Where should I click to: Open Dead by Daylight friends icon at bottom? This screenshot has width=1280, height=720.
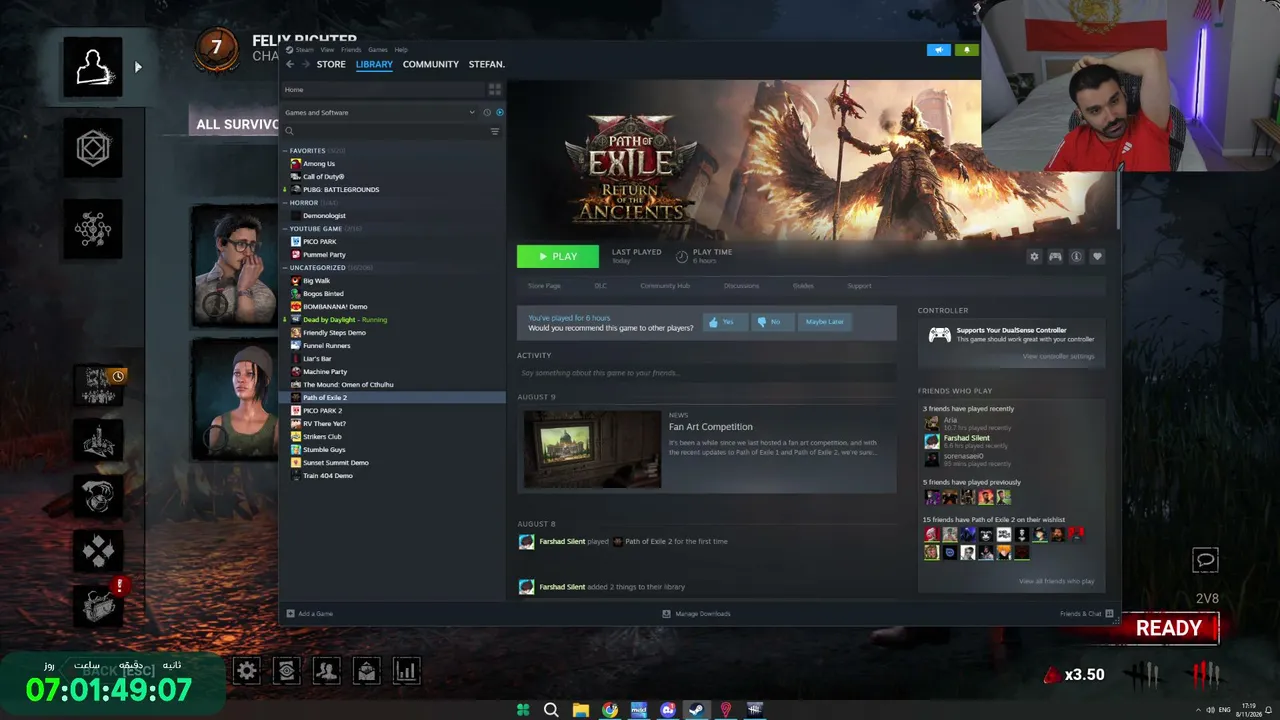pos(326,670)
